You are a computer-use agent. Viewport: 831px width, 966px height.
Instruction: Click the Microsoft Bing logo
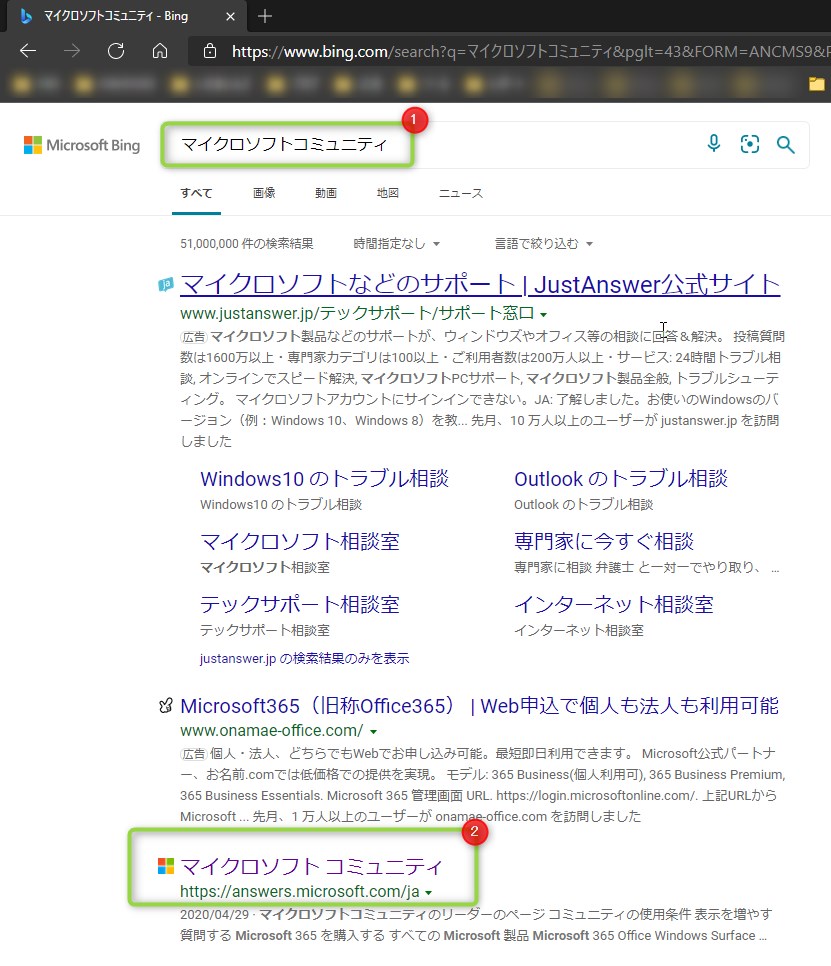pos(82,145)
